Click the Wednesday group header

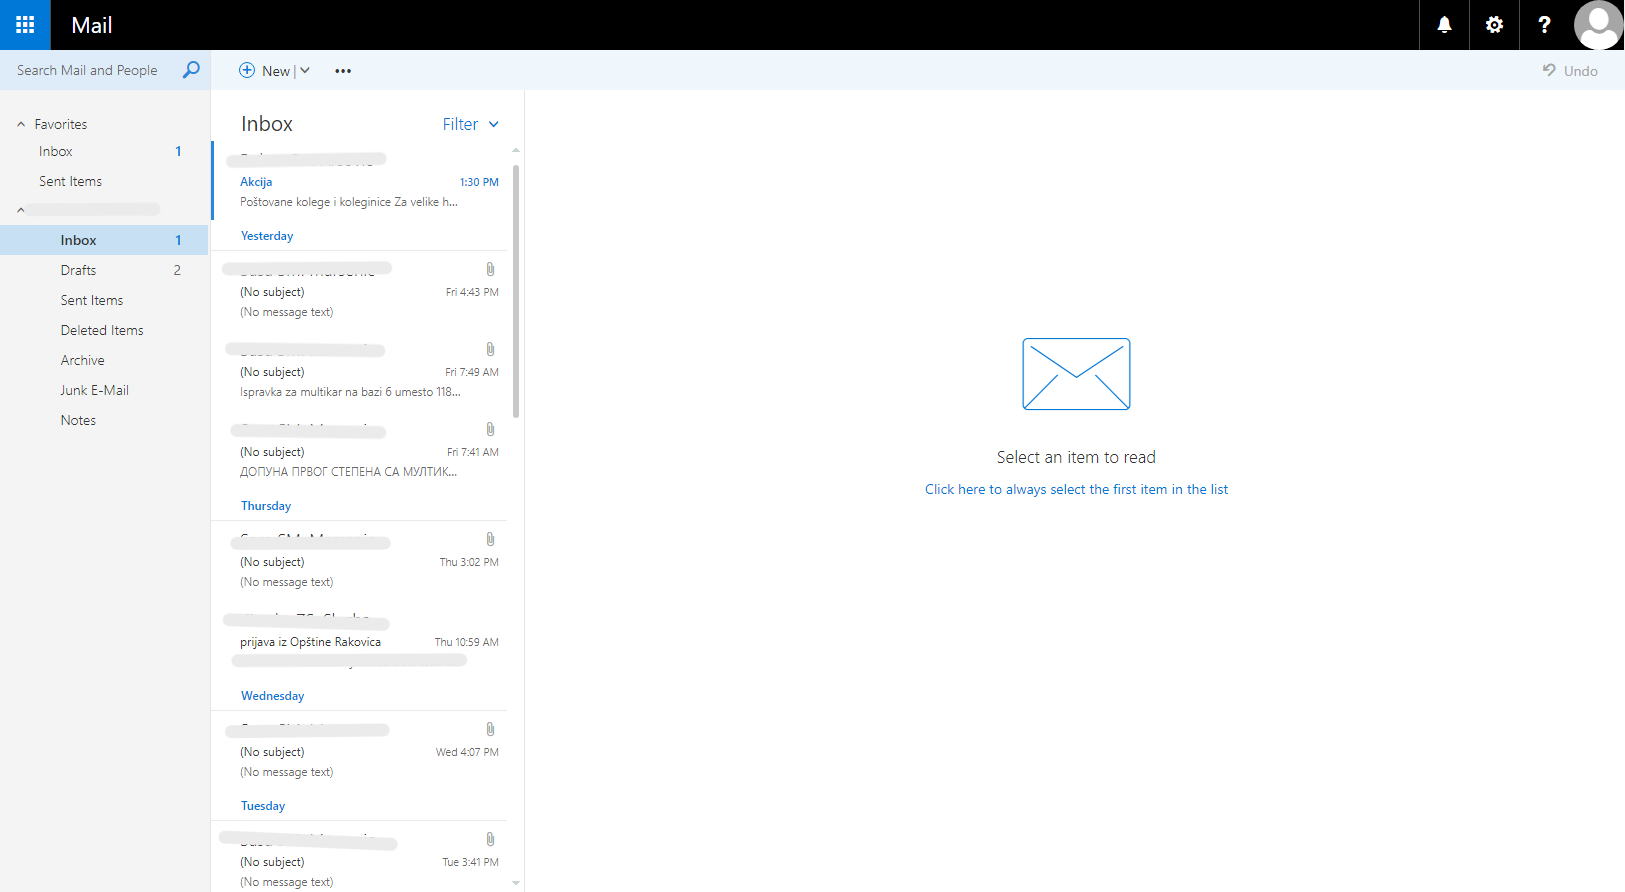[x=272, y=696]
